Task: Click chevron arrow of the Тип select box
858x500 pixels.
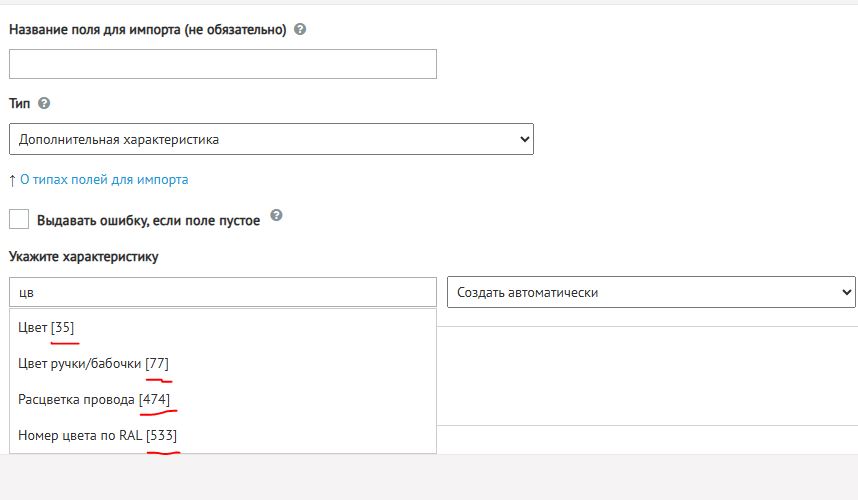Action: (524, 139)
